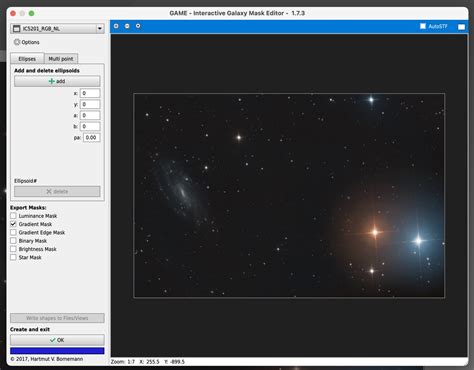Click the galaxy in the image preview

coord(182,192)
